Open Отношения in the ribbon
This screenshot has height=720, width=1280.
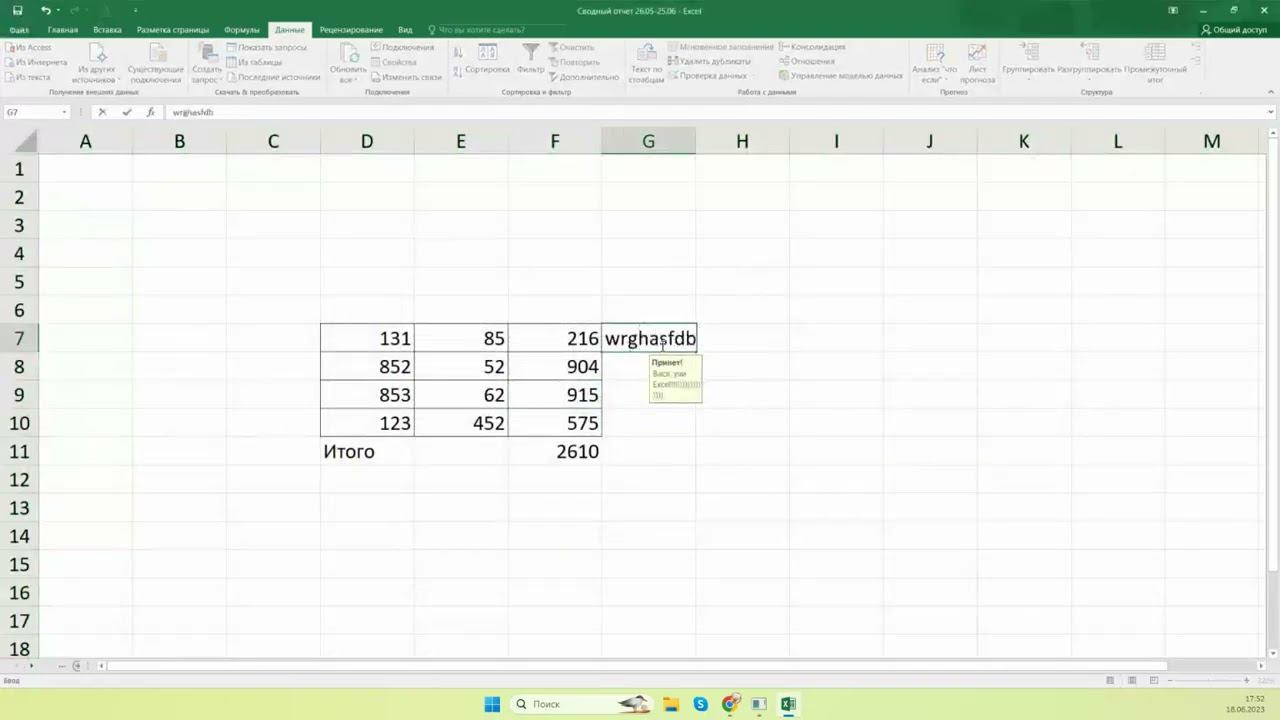807,61
